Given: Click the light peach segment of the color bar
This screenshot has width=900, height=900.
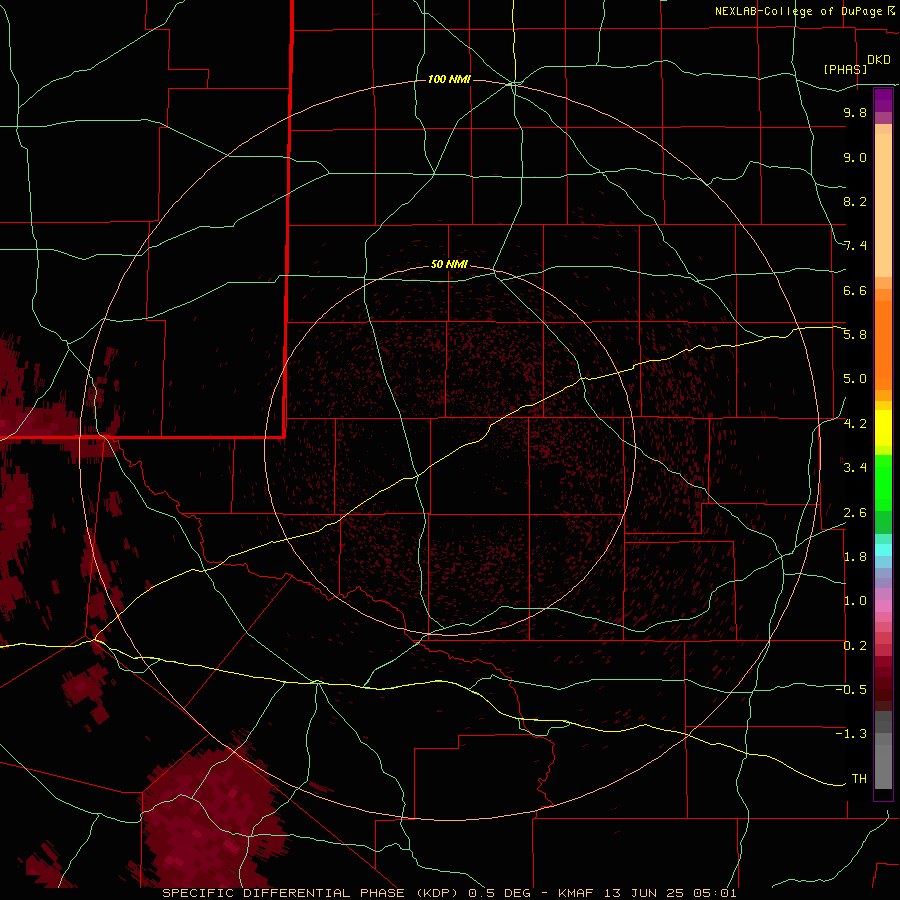Looking at the screenshot, I should 883,205.
